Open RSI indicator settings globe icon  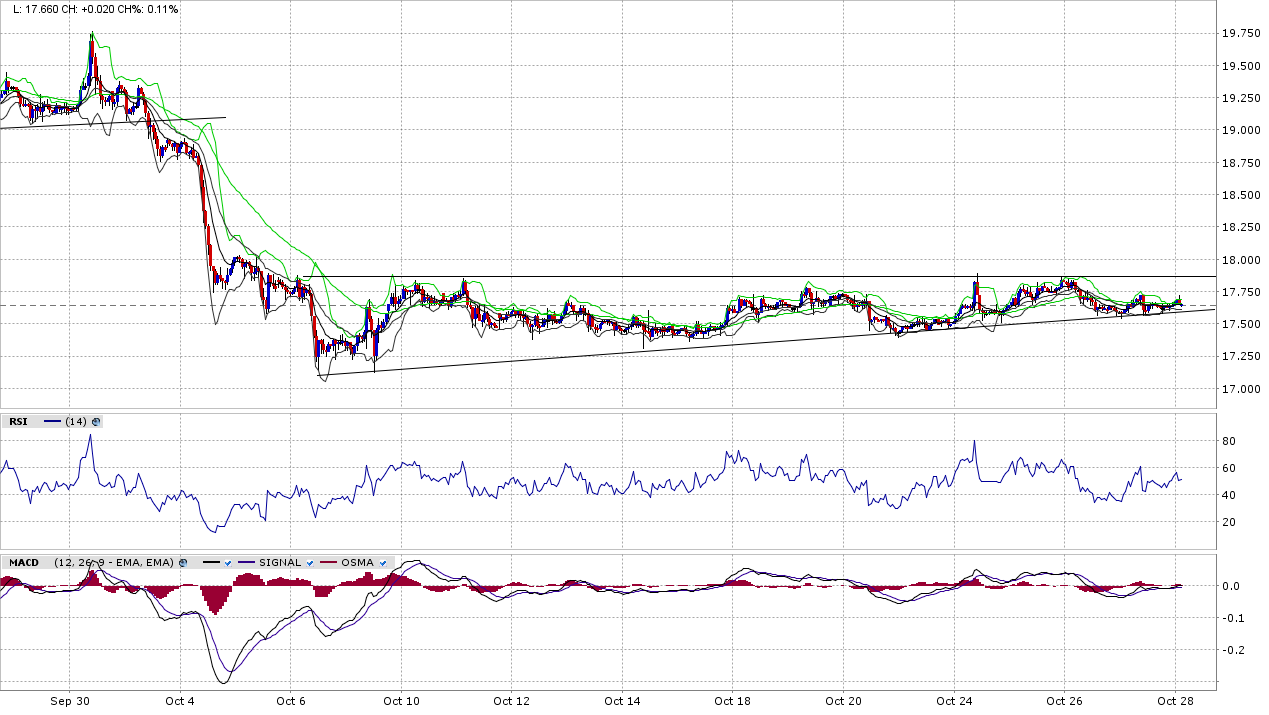click(96, 422)
